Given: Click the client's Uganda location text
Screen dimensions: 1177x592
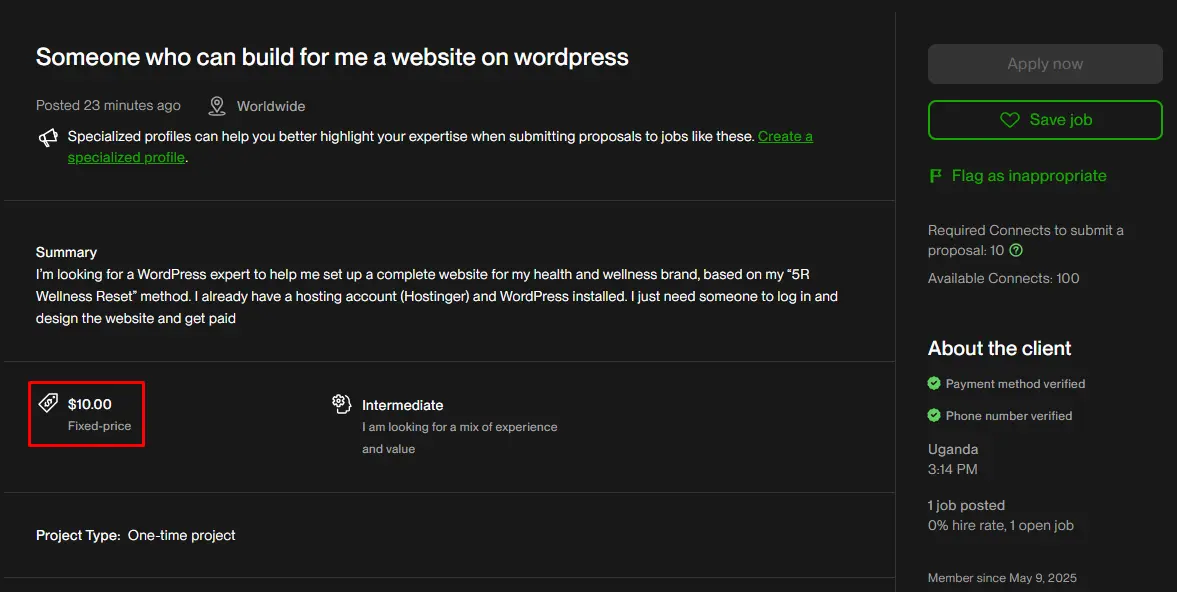Looking at the screenshot, I should point(953,449).
